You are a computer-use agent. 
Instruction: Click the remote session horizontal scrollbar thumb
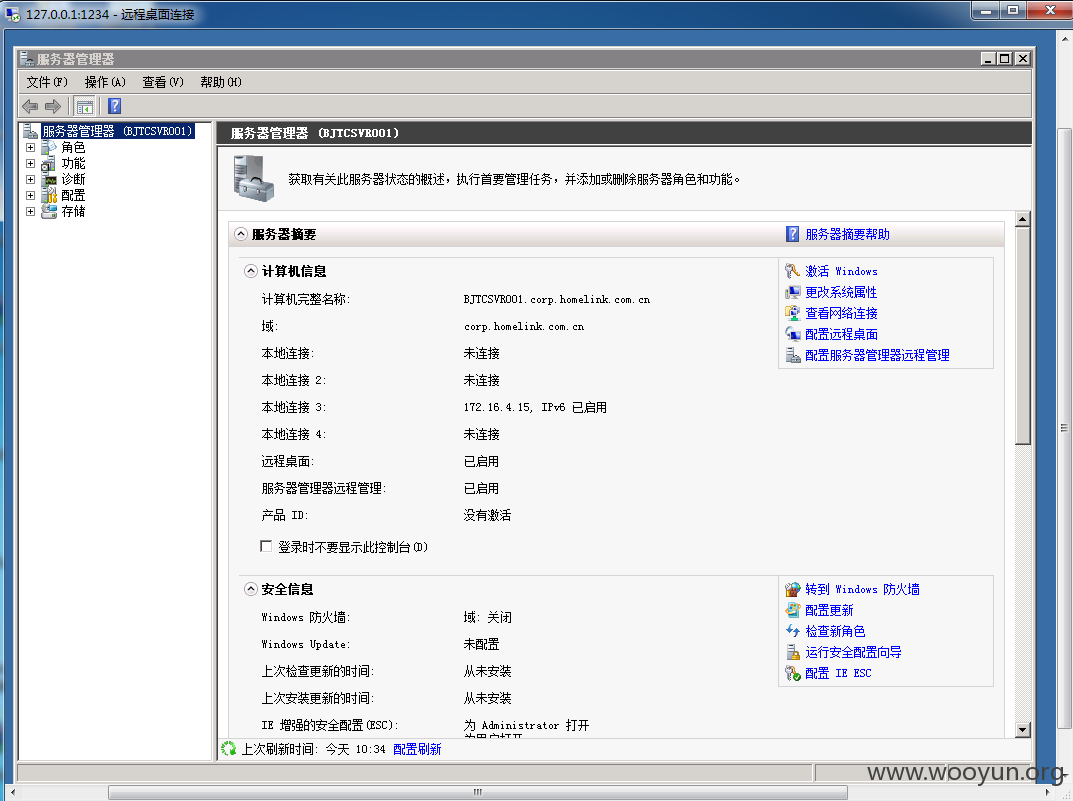point(478,792)
